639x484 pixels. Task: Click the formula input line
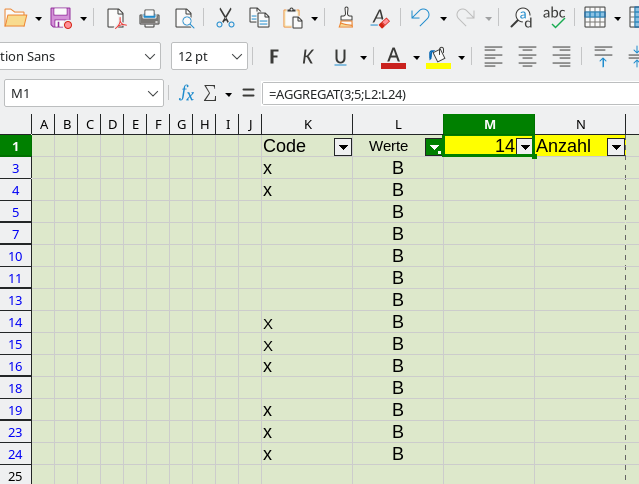click(450, 94)
